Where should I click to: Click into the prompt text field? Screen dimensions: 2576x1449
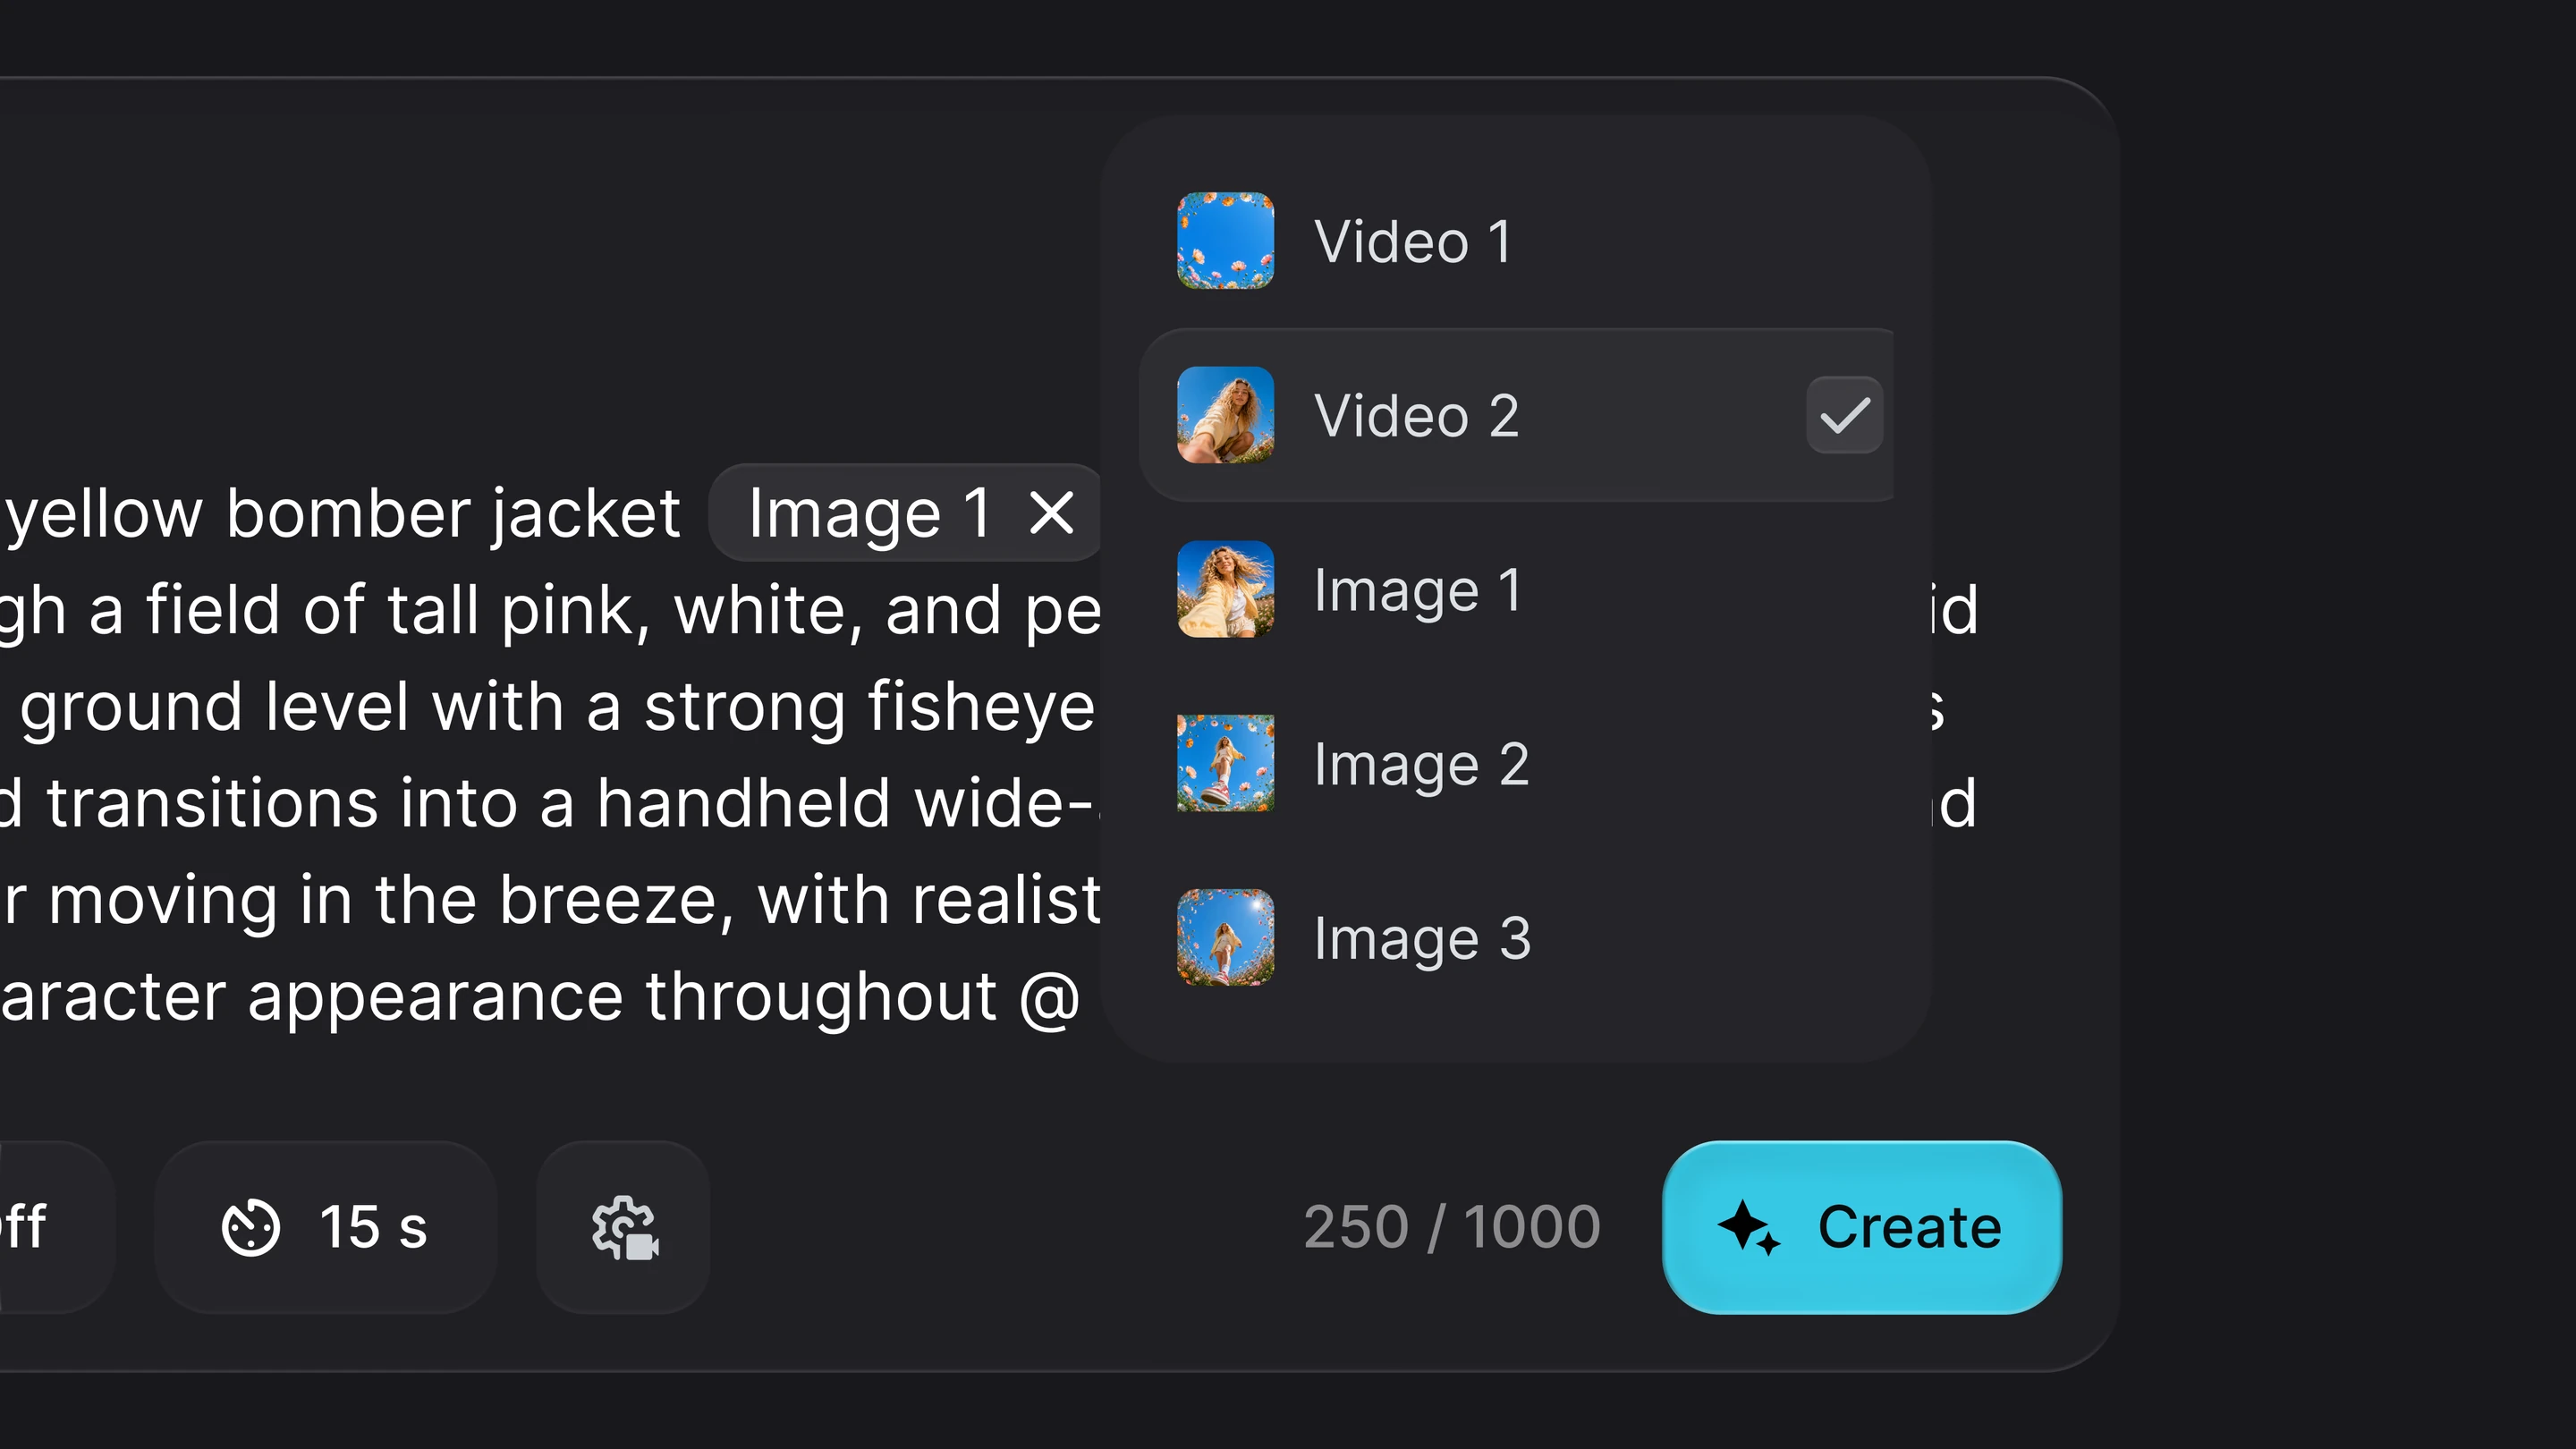550,755
